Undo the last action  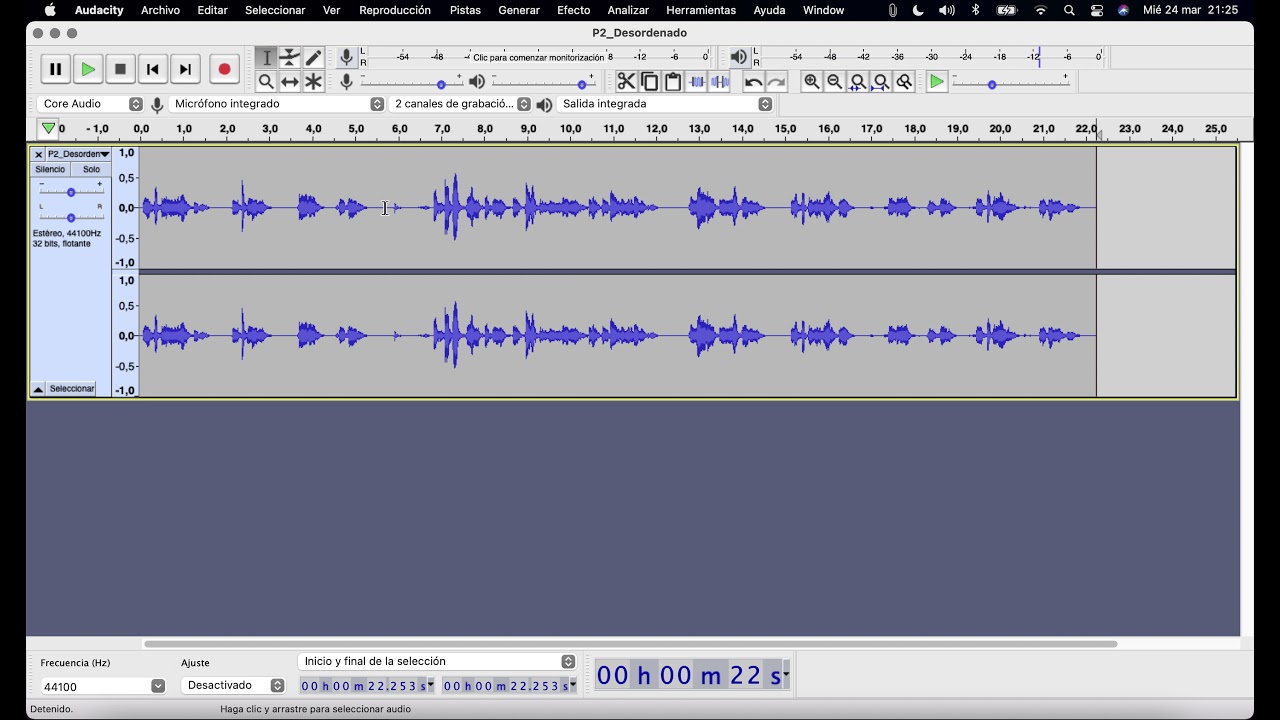[x=753, y=82]
